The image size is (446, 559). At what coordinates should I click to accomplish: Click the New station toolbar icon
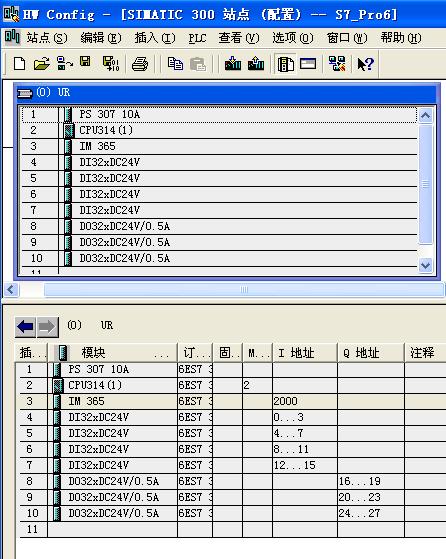click(x=19, y=64)
